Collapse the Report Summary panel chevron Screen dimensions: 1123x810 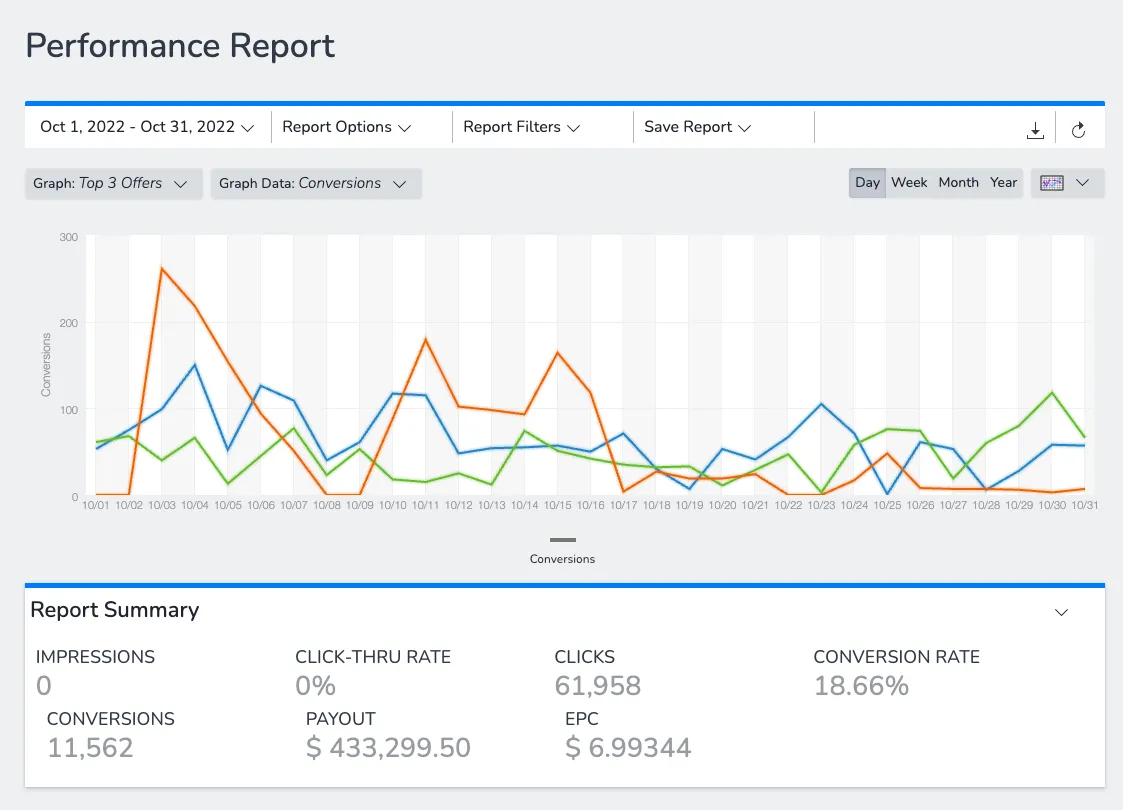[1061, 612]
